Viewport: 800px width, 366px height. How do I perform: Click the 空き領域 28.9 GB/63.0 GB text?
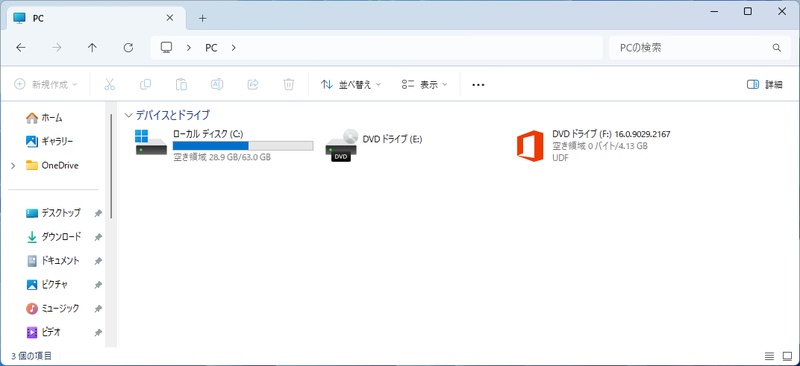pos(222,157)
